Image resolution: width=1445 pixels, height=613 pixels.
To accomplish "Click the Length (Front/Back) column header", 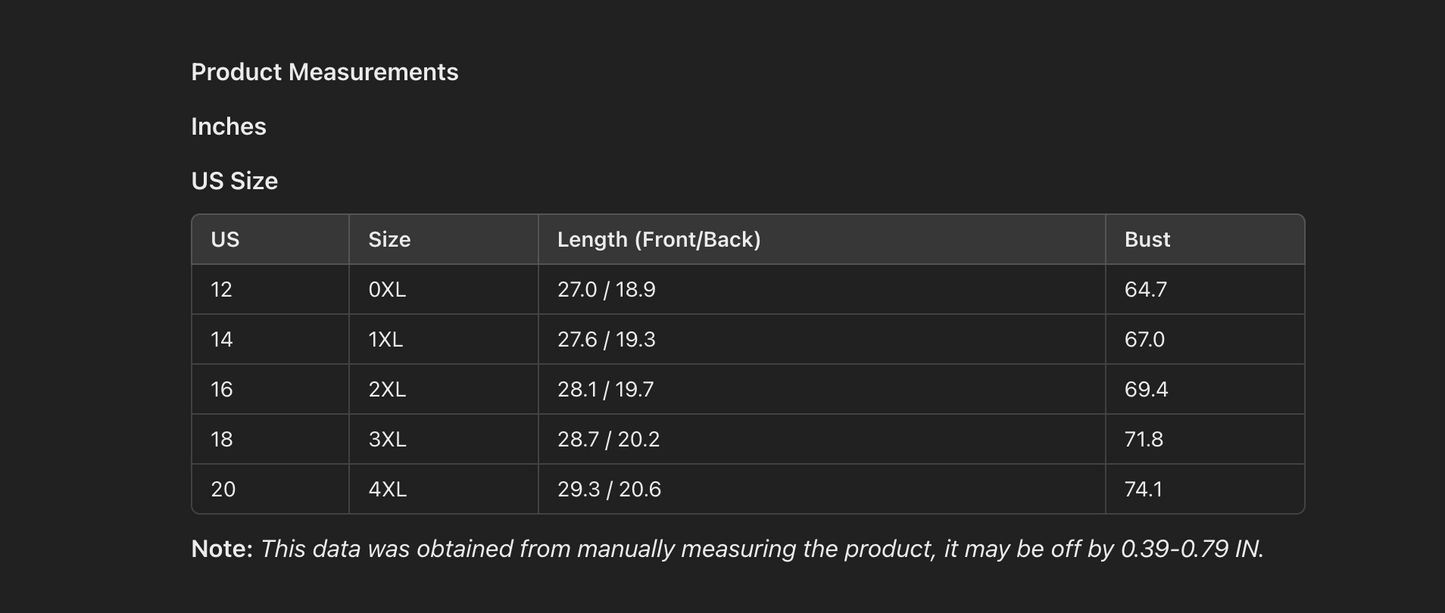I will click(658, 239).
